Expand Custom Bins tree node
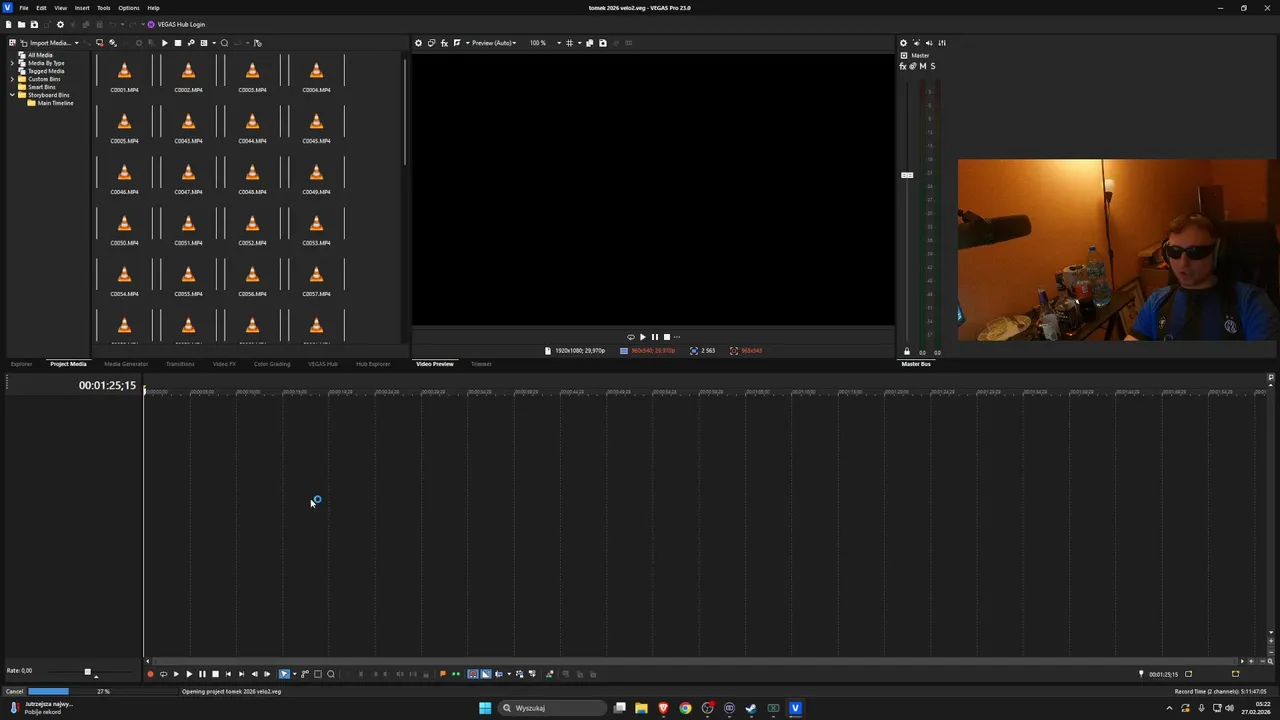 12,79
